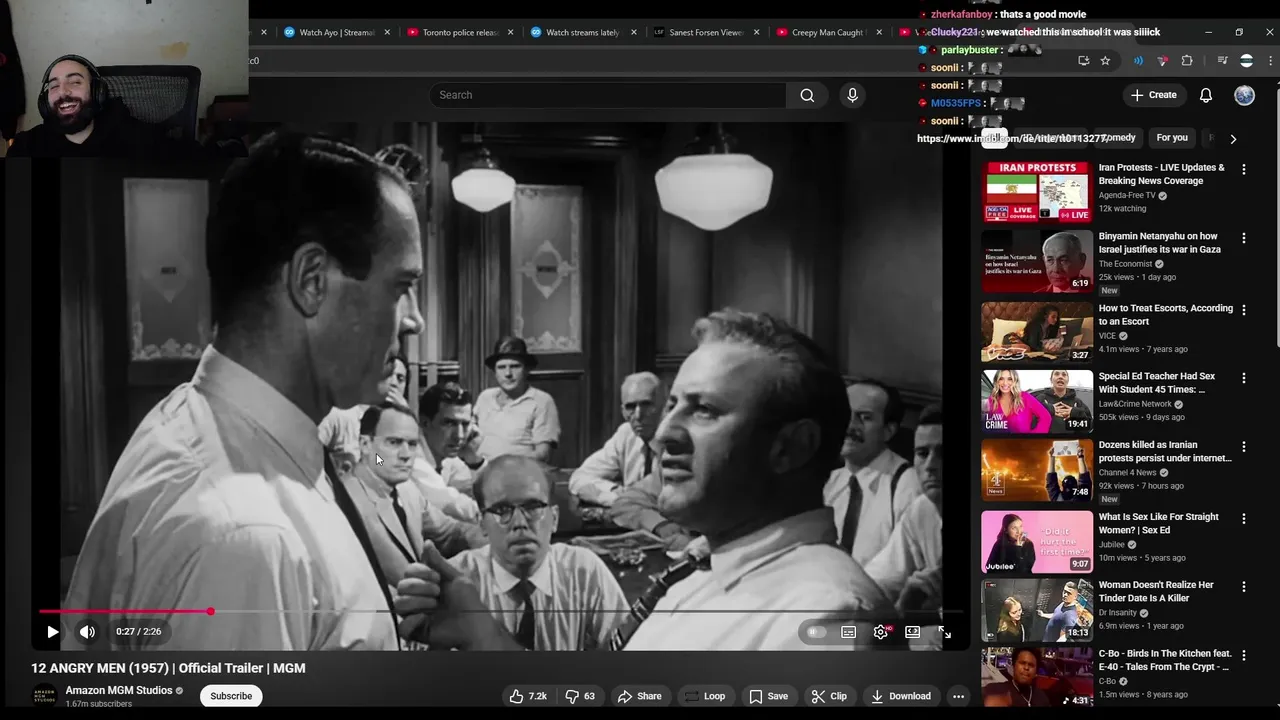Open How to Treat Escorts thumbnail
This screenshot has width=1280, height=720.
(x=1037, y=332)
